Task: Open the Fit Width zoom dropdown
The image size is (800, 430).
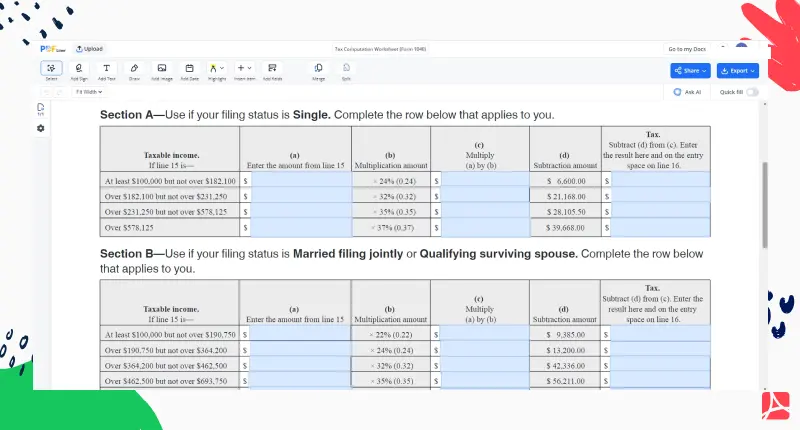Action: click(x=89, y=92)
